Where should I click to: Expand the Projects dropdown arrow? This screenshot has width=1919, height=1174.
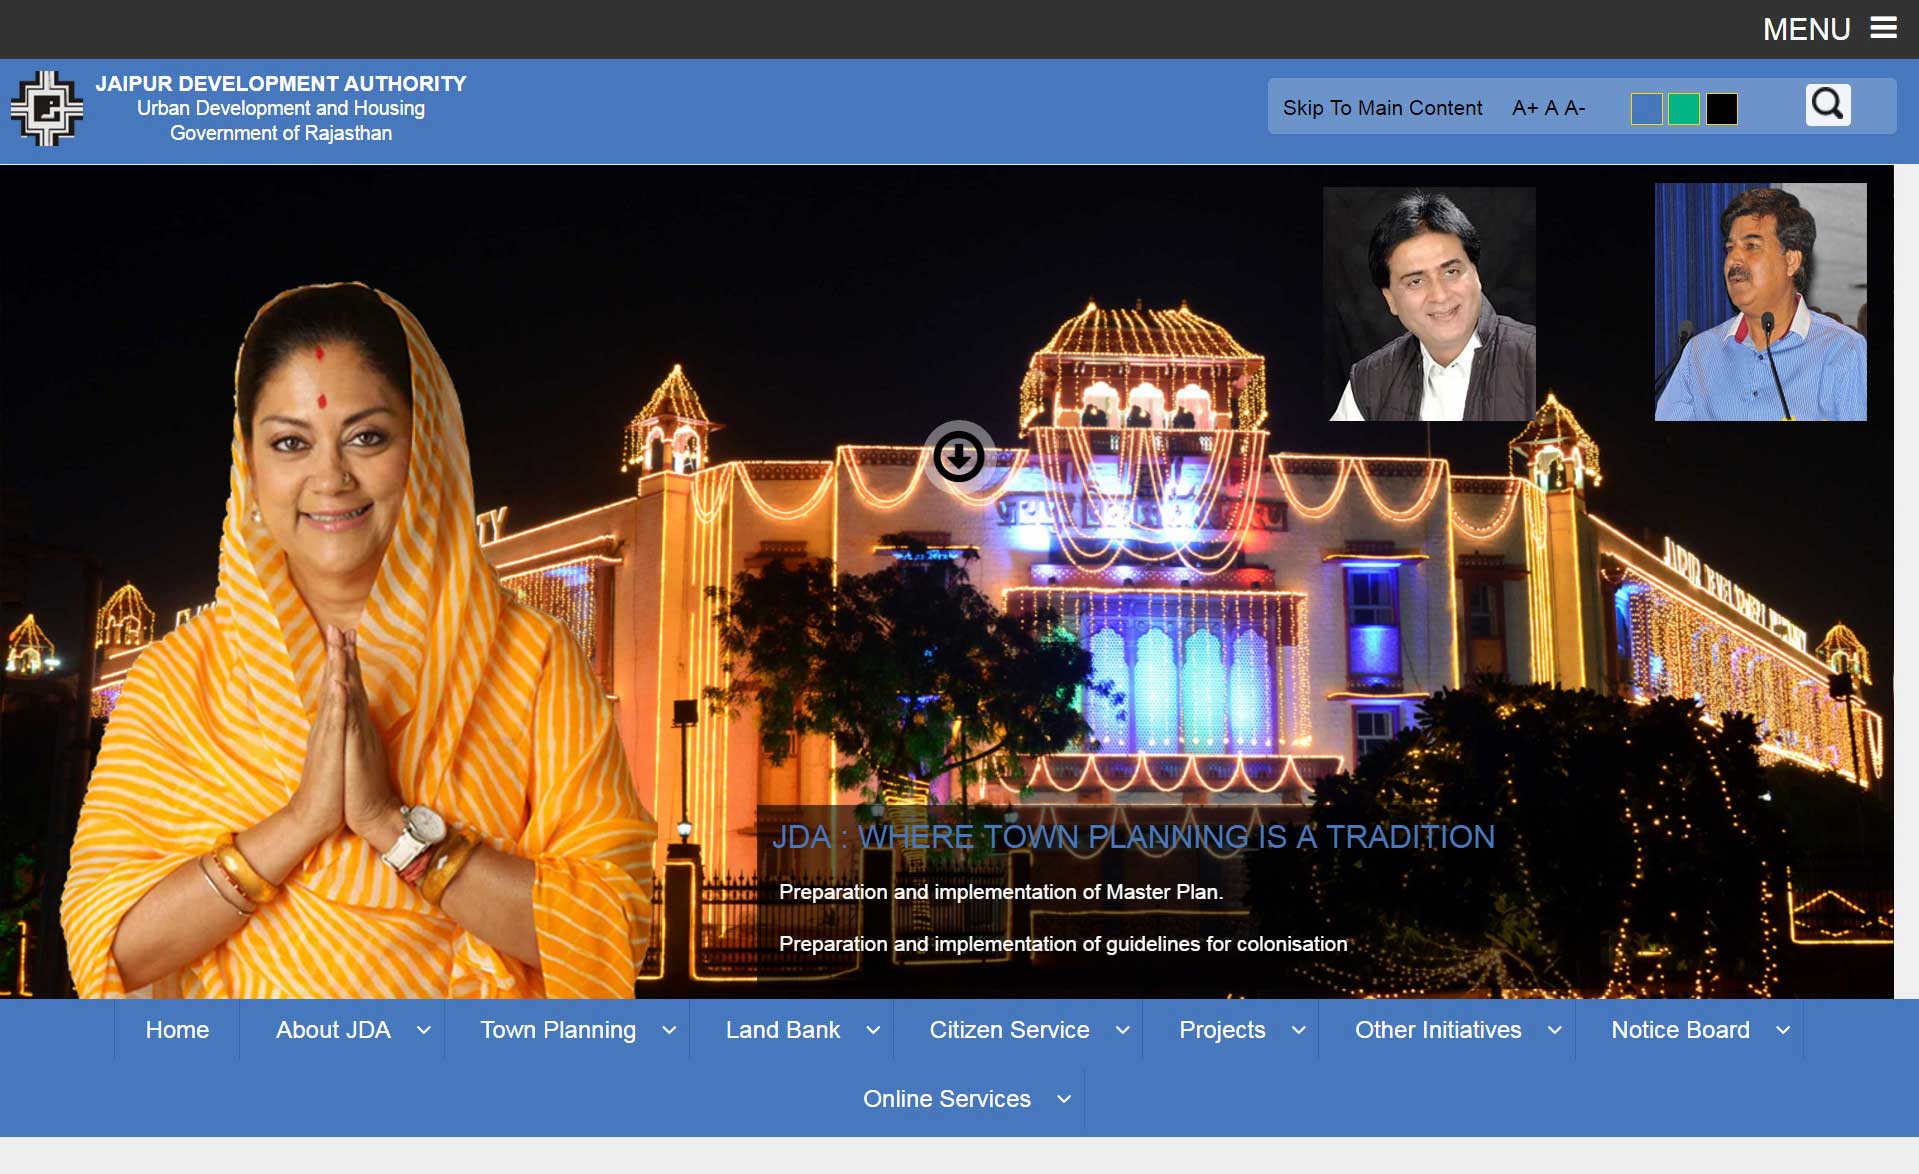[1298, 1030]
